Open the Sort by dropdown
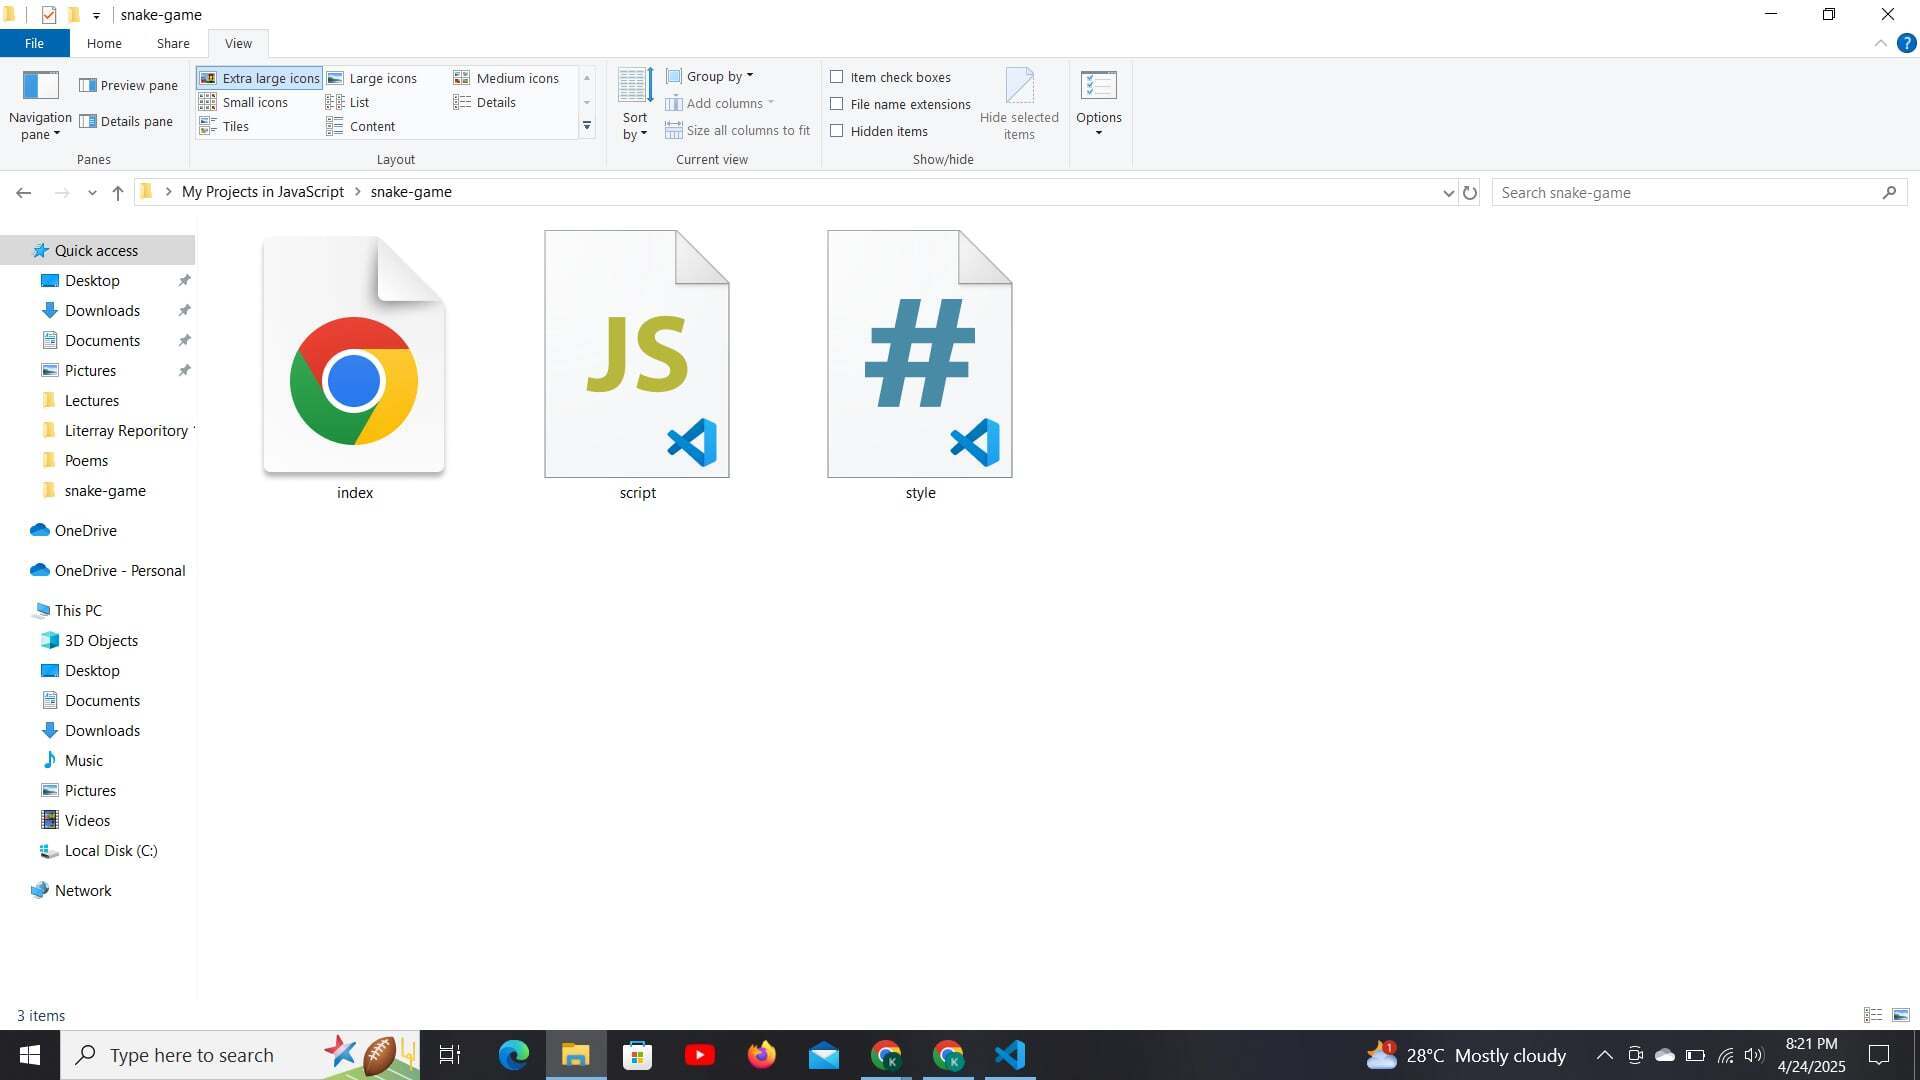This screenshot has width=1920, height=1080. (635, 105)
